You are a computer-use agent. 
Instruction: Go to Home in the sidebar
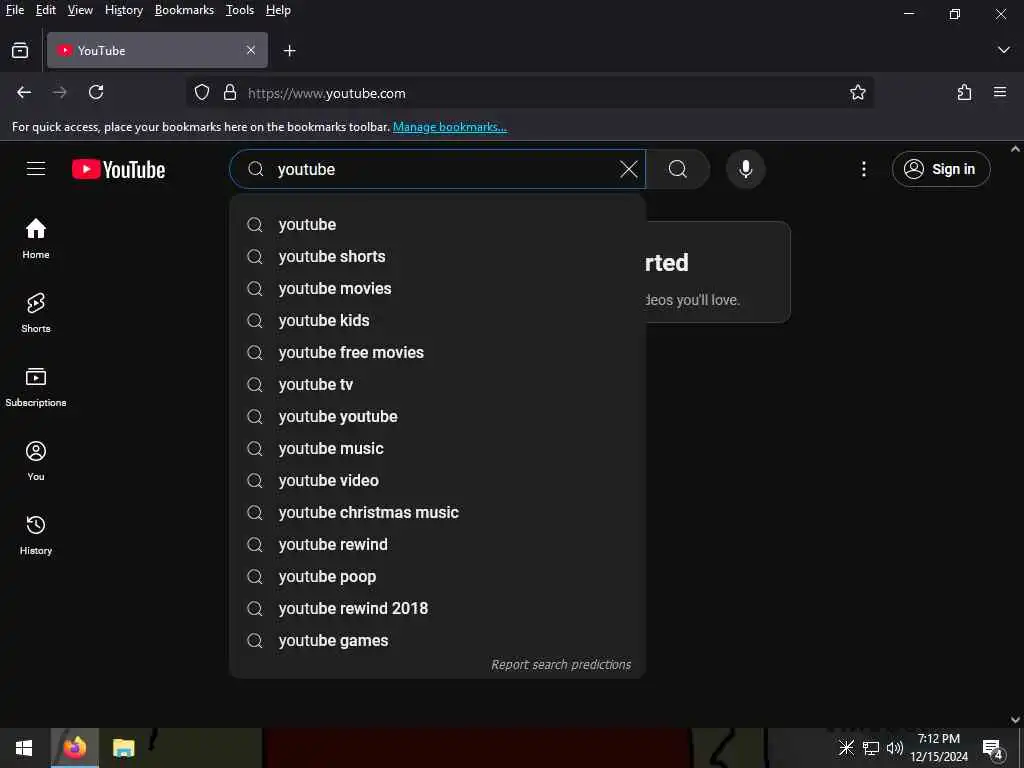point(36,238)
